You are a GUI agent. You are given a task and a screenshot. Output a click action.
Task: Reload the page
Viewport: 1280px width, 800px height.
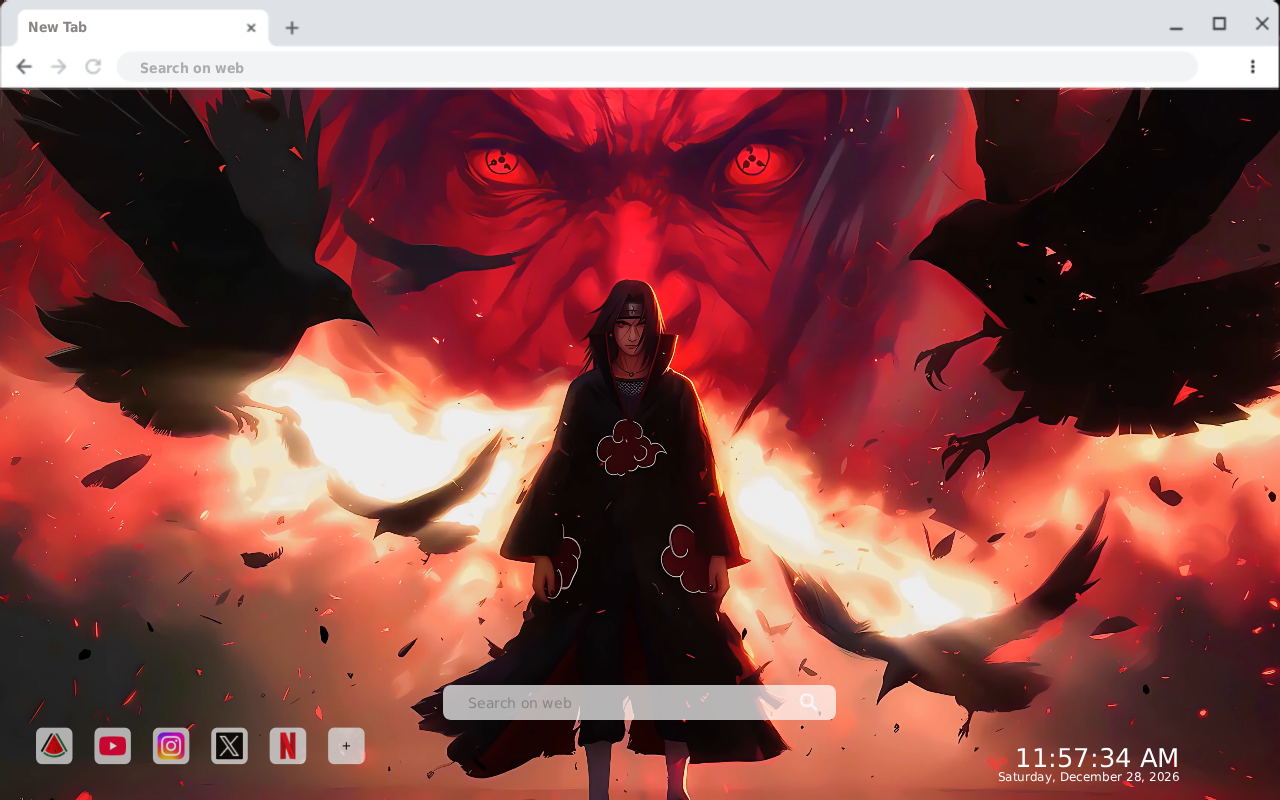(x=93, y=67)
